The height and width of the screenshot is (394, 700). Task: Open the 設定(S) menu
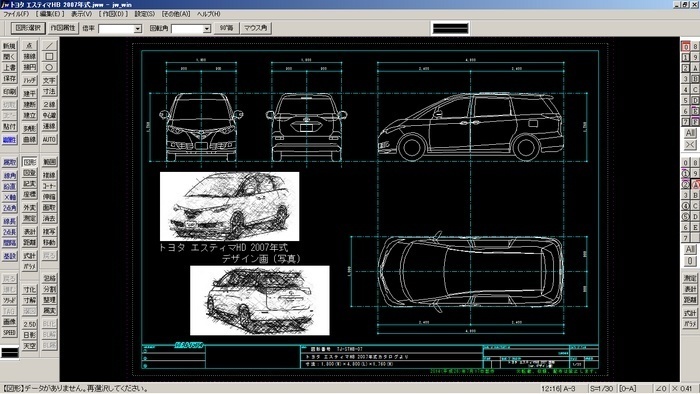pos(145,14)
